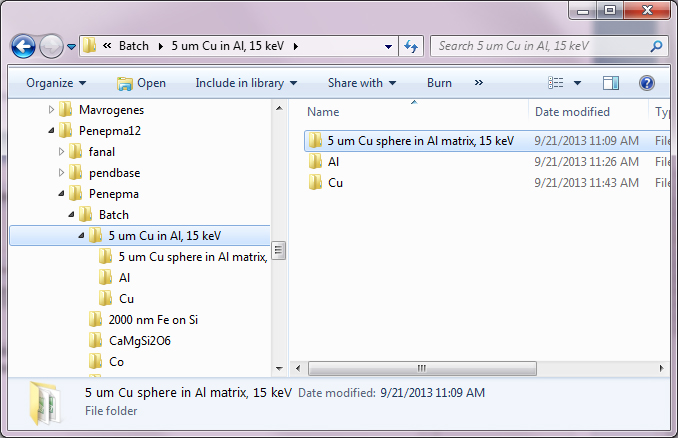Click the change view icon
Image resolution: width=678 pixels, height=438 pixels.
(556, 83)
